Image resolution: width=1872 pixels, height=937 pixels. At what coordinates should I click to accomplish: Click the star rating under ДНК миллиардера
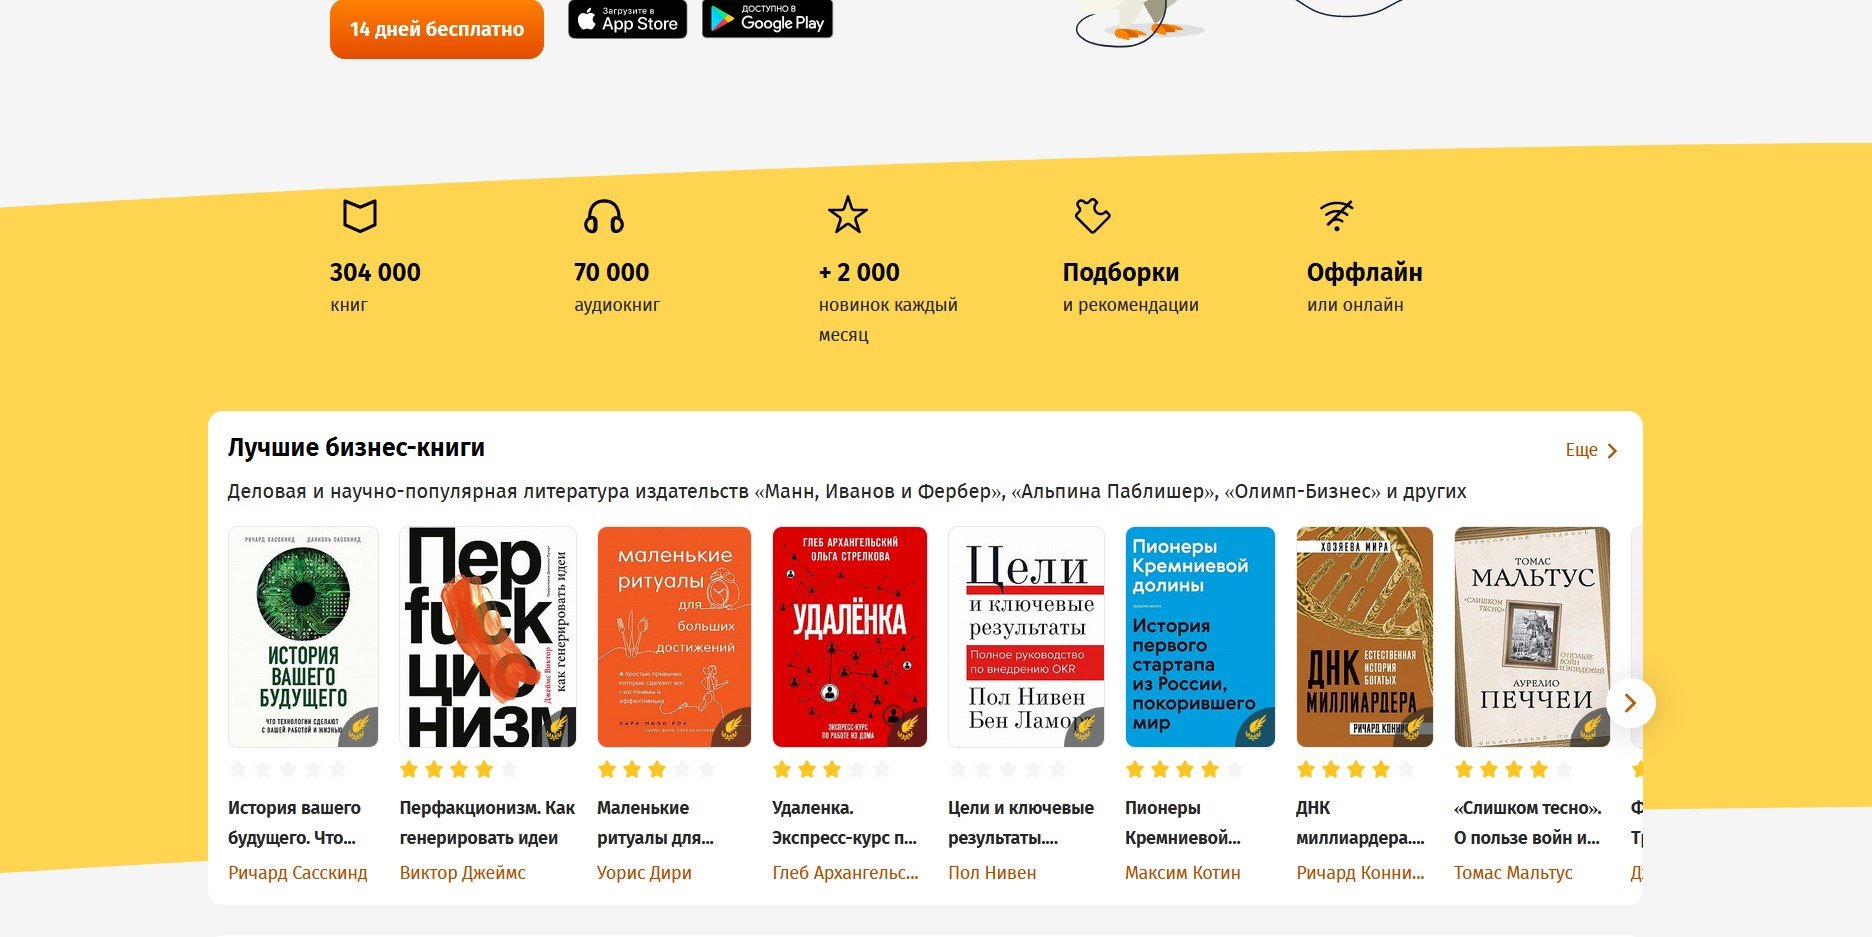[x=1355, y=769]
